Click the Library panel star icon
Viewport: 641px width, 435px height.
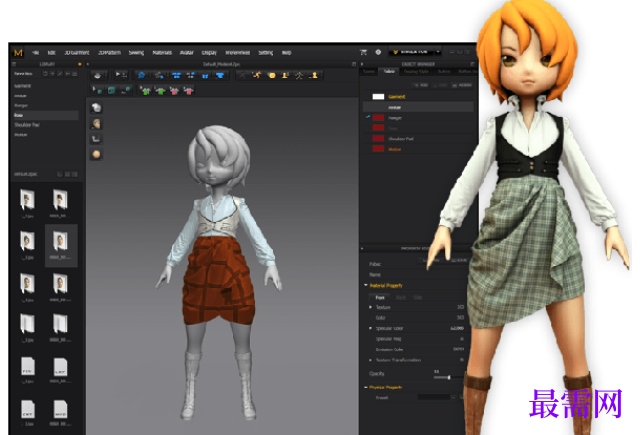(x=80, y=64)
